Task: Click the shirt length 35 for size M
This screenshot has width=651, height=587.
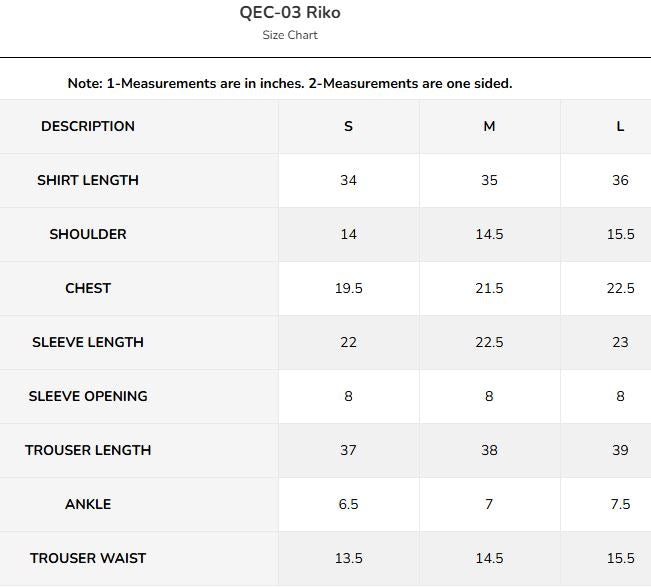Action: tap(489, 180)
